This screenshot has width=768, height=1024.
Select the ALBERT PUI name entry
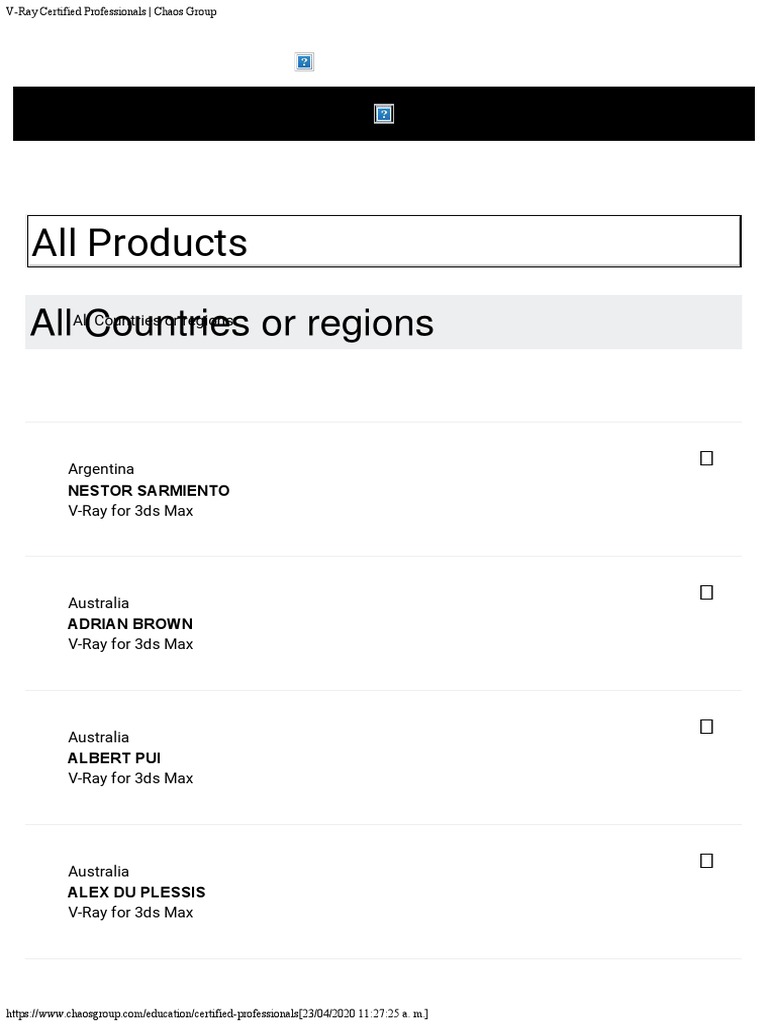tap(114, 758)
